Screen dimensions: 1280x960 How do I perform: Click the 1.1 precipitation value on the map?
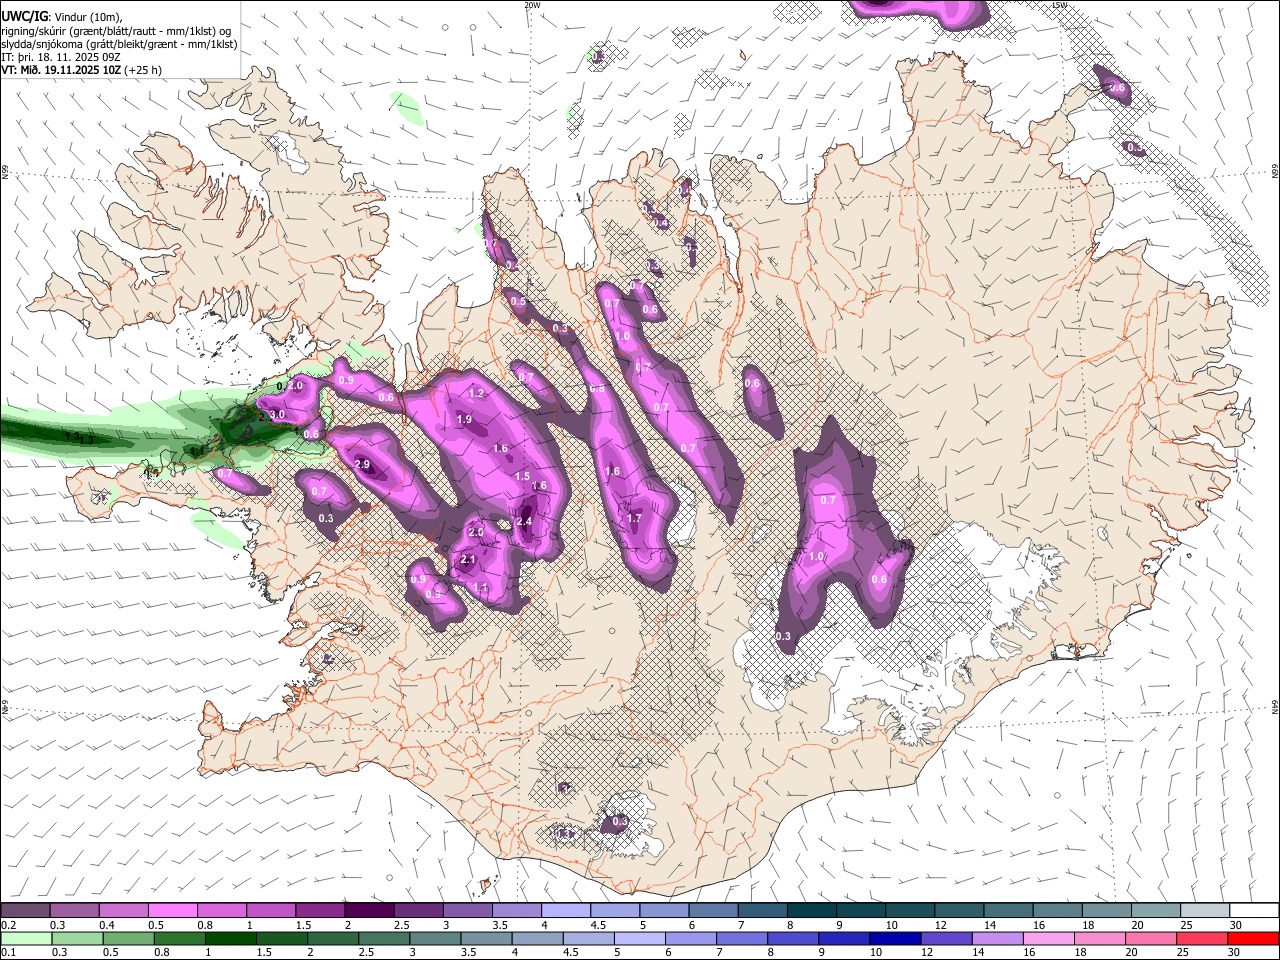pos(481,587)
